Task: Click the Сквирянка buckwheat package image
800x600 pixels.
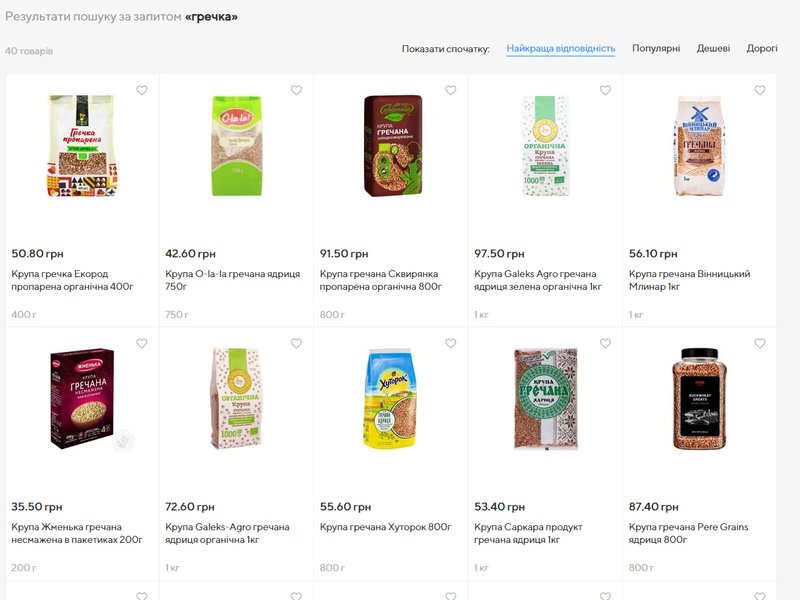Action: [x=391, y=146]
